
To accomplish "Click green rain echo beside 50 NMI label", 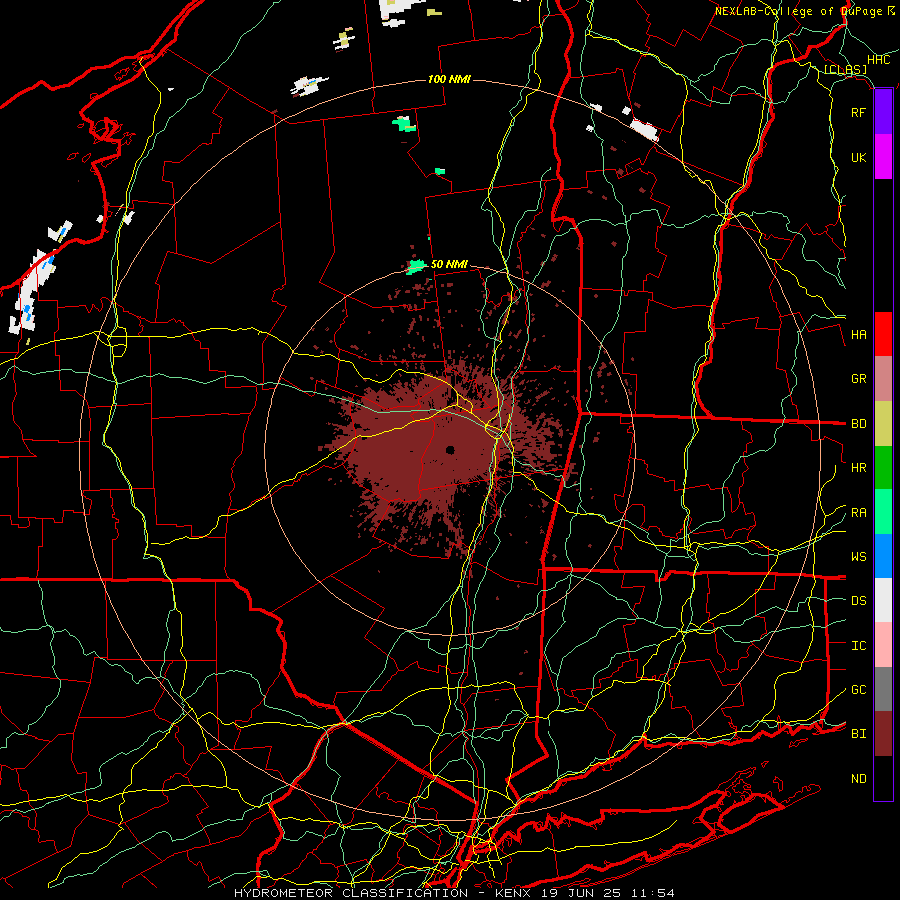I will click(416, 267).
